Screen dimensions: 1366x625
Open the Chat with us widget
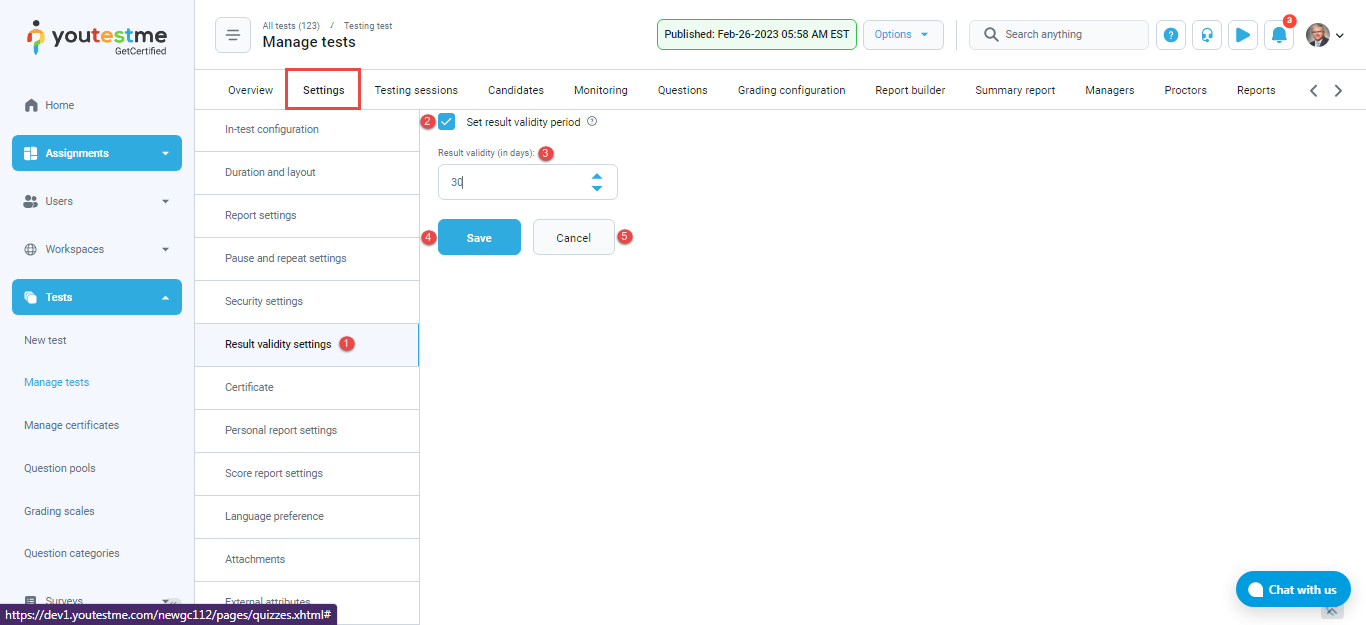pos(1293,589)
